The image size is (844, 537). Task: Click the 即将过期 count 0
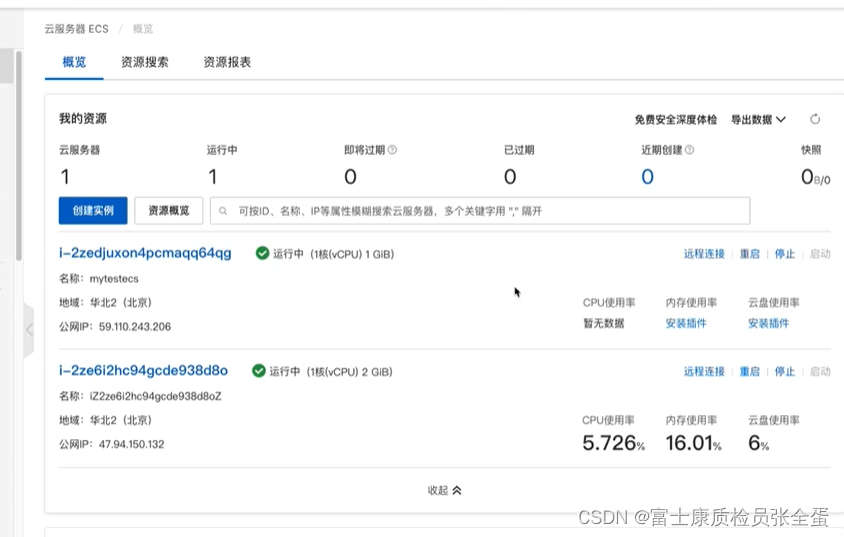pyautogui.click(x=350, y=176)
